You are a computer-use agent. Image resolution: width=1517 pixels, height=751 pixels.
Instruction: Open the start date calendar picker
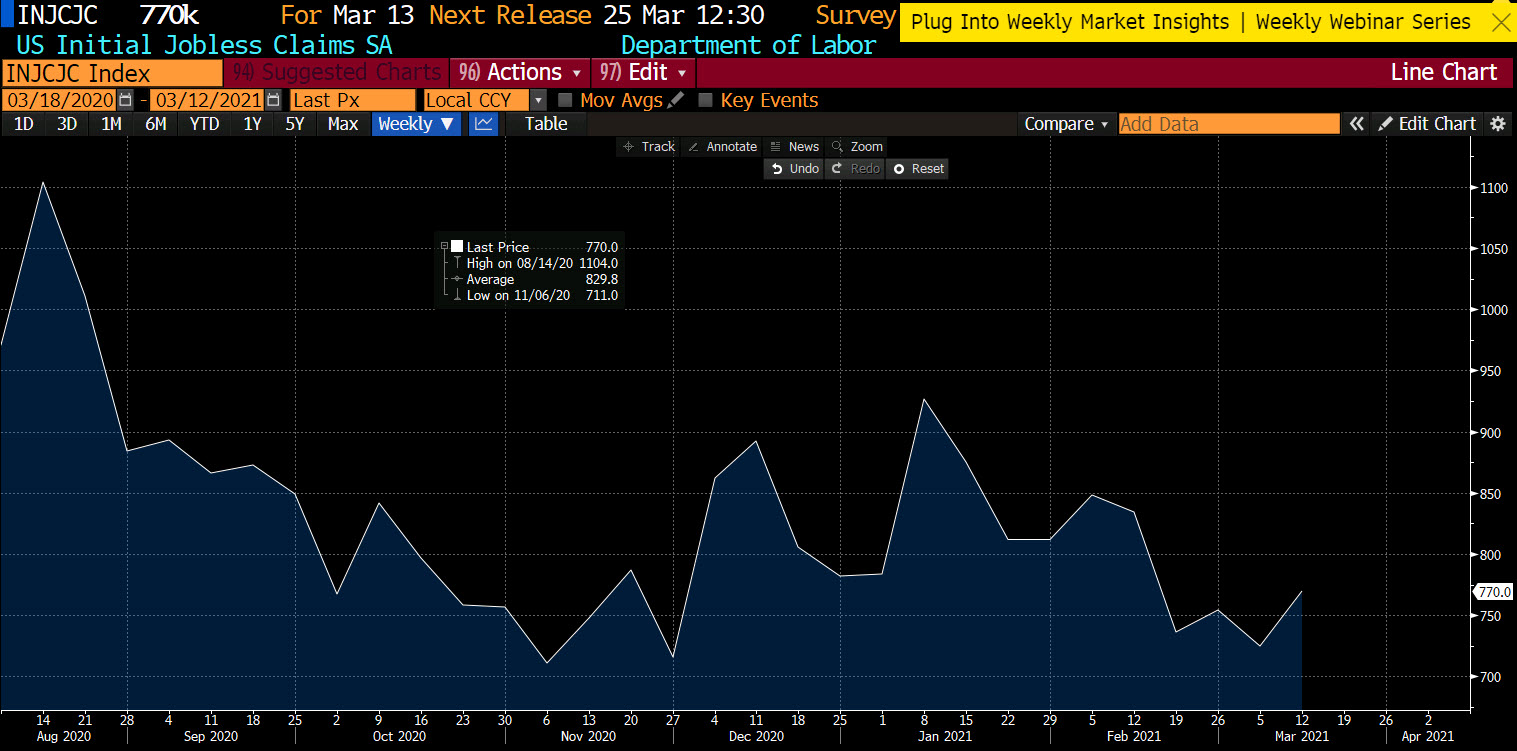(125, 100)
